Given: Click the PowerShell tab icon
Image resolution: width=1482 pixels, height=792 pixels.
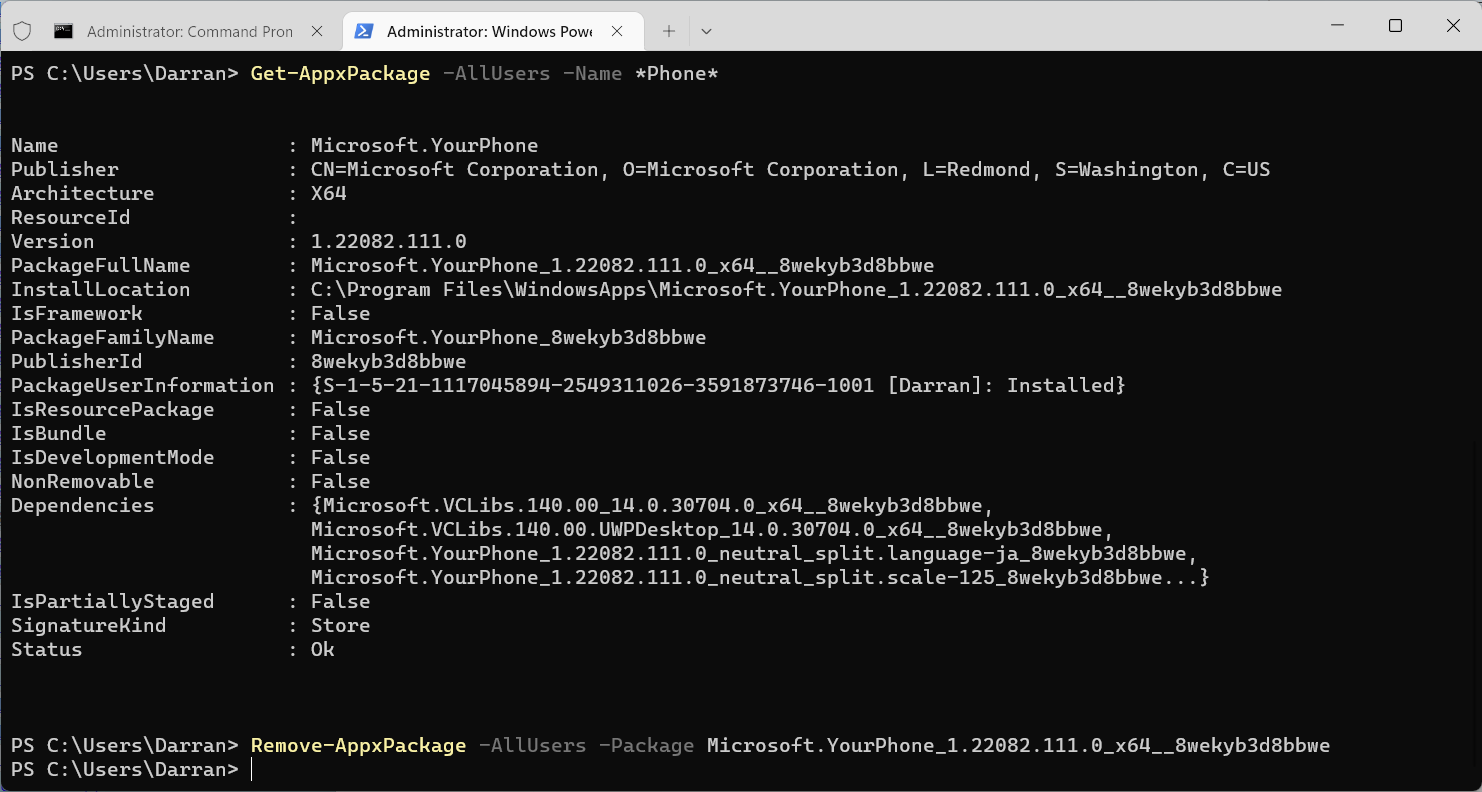Looking at the screenshot, I should tap(364, 31).
